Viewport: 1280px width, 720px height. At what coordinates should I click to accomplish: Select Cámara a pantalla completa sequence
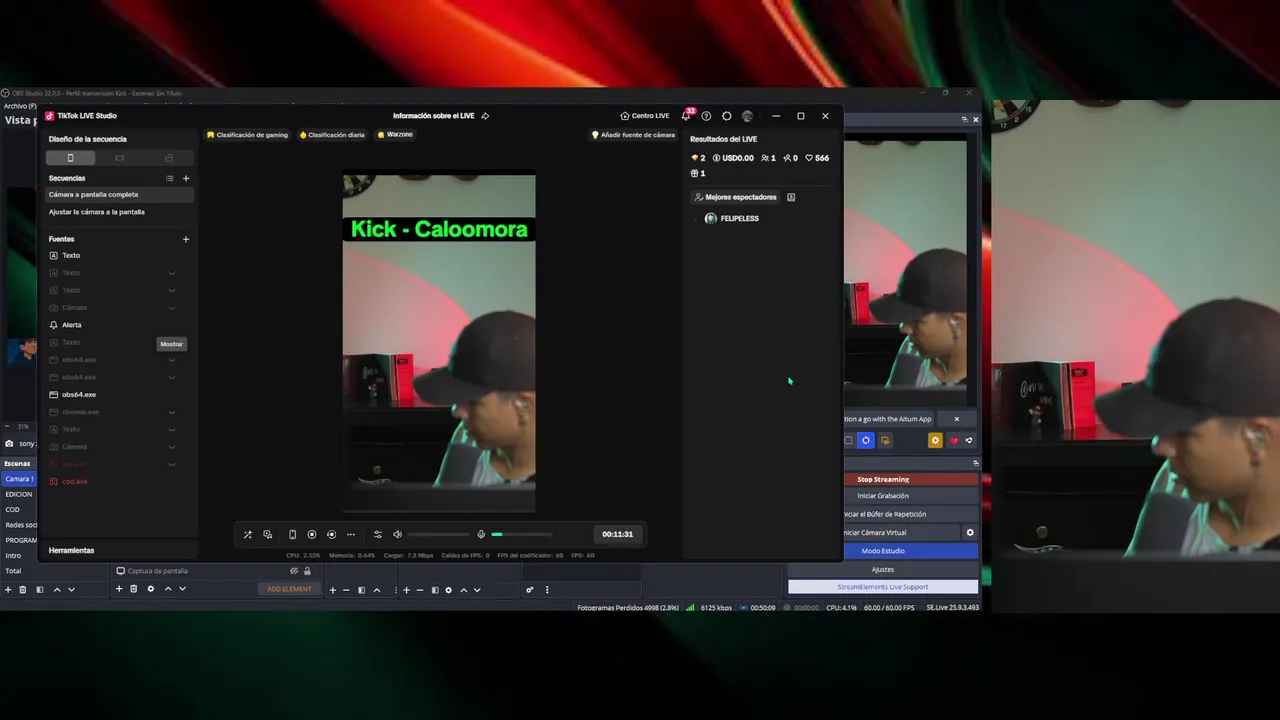click(119, 194)
